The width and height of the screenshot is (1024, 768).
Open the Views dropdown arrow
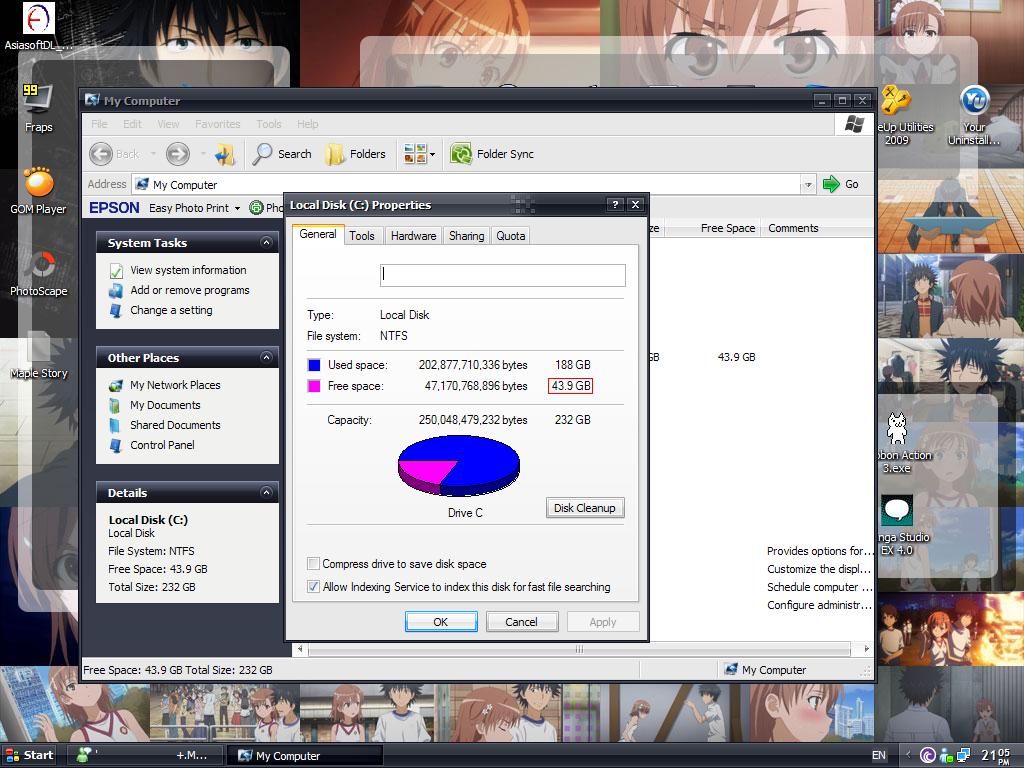[x=432, y=155]
